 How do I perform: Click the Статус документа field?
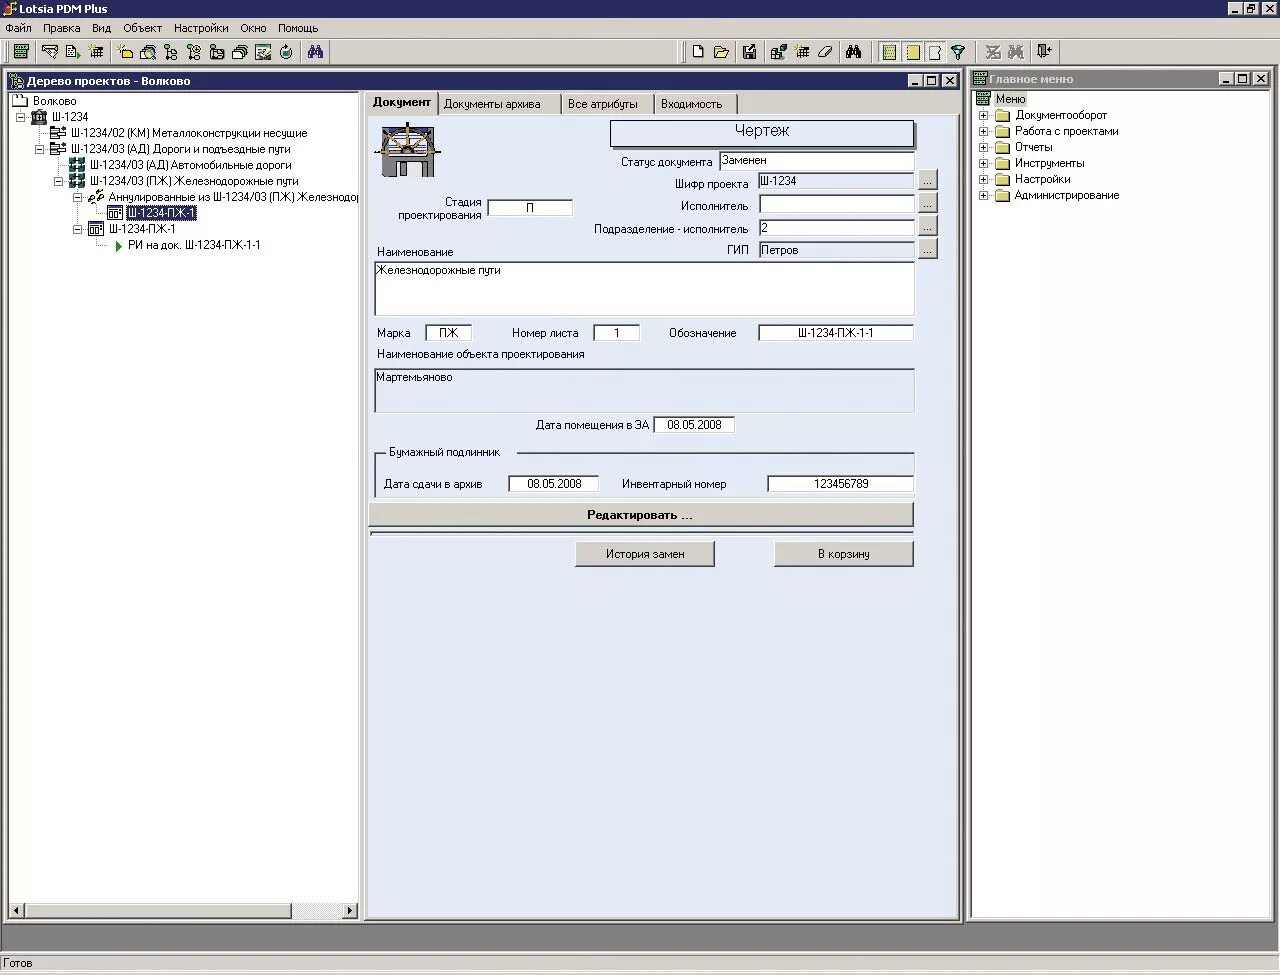pos(816,160)
